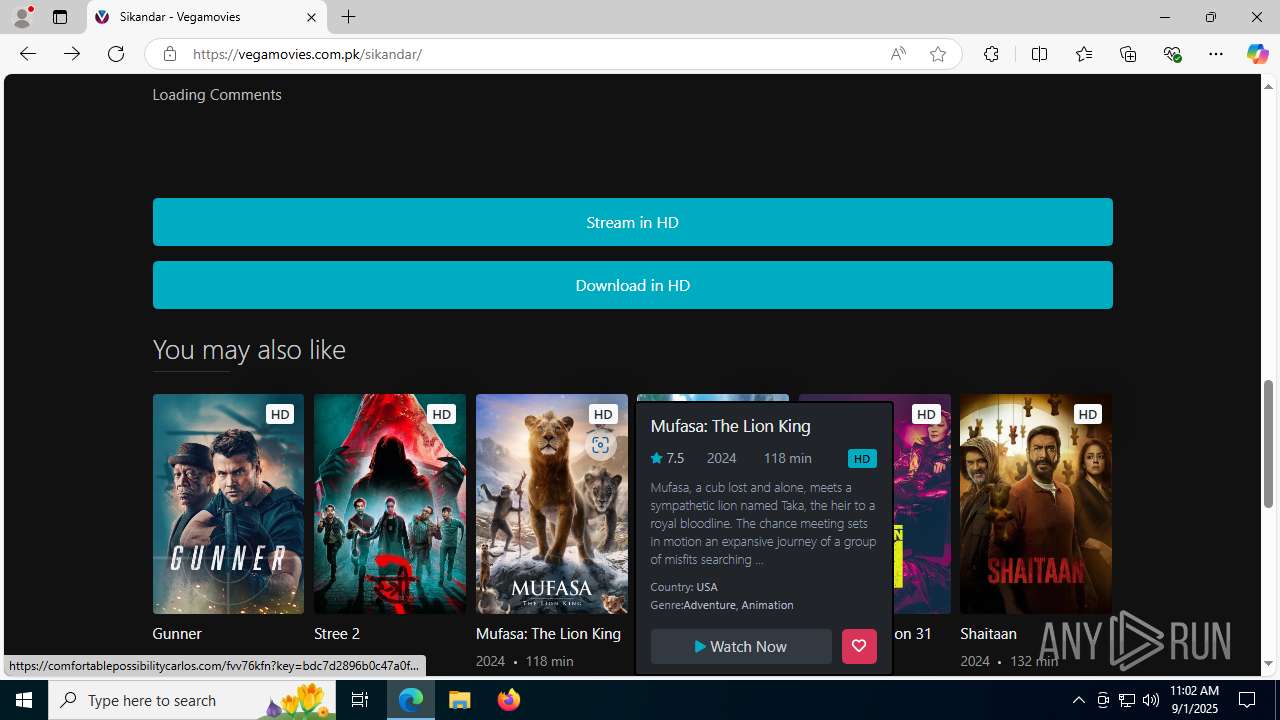The height and width of the screenshot is (720, 1280).
Task: Click the 7.5 star rating
Action: point(667,458)
